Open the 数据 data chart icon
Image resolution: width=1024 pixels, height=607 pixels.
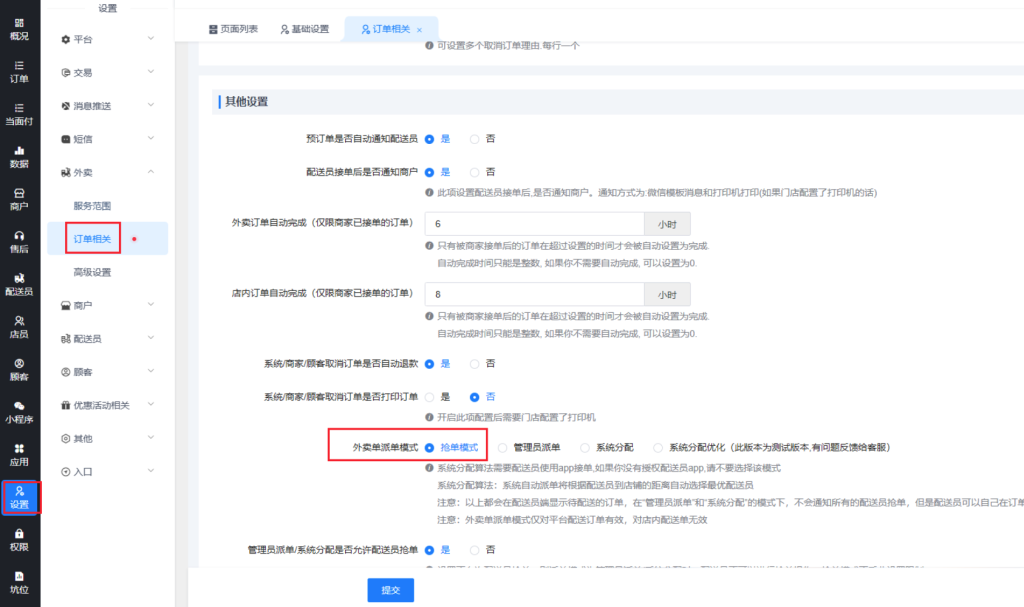19,155
